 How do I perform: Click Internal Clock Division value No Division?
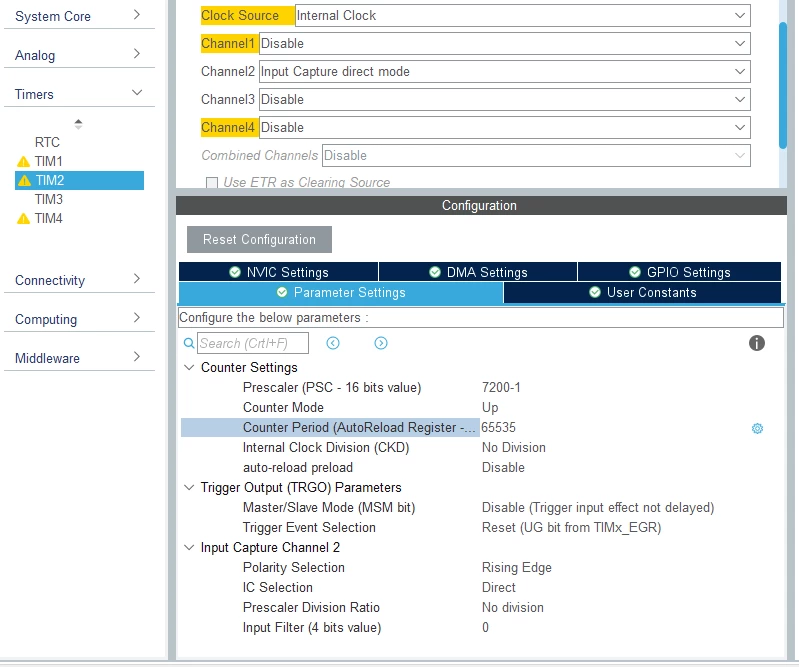[x=514, y=447]
